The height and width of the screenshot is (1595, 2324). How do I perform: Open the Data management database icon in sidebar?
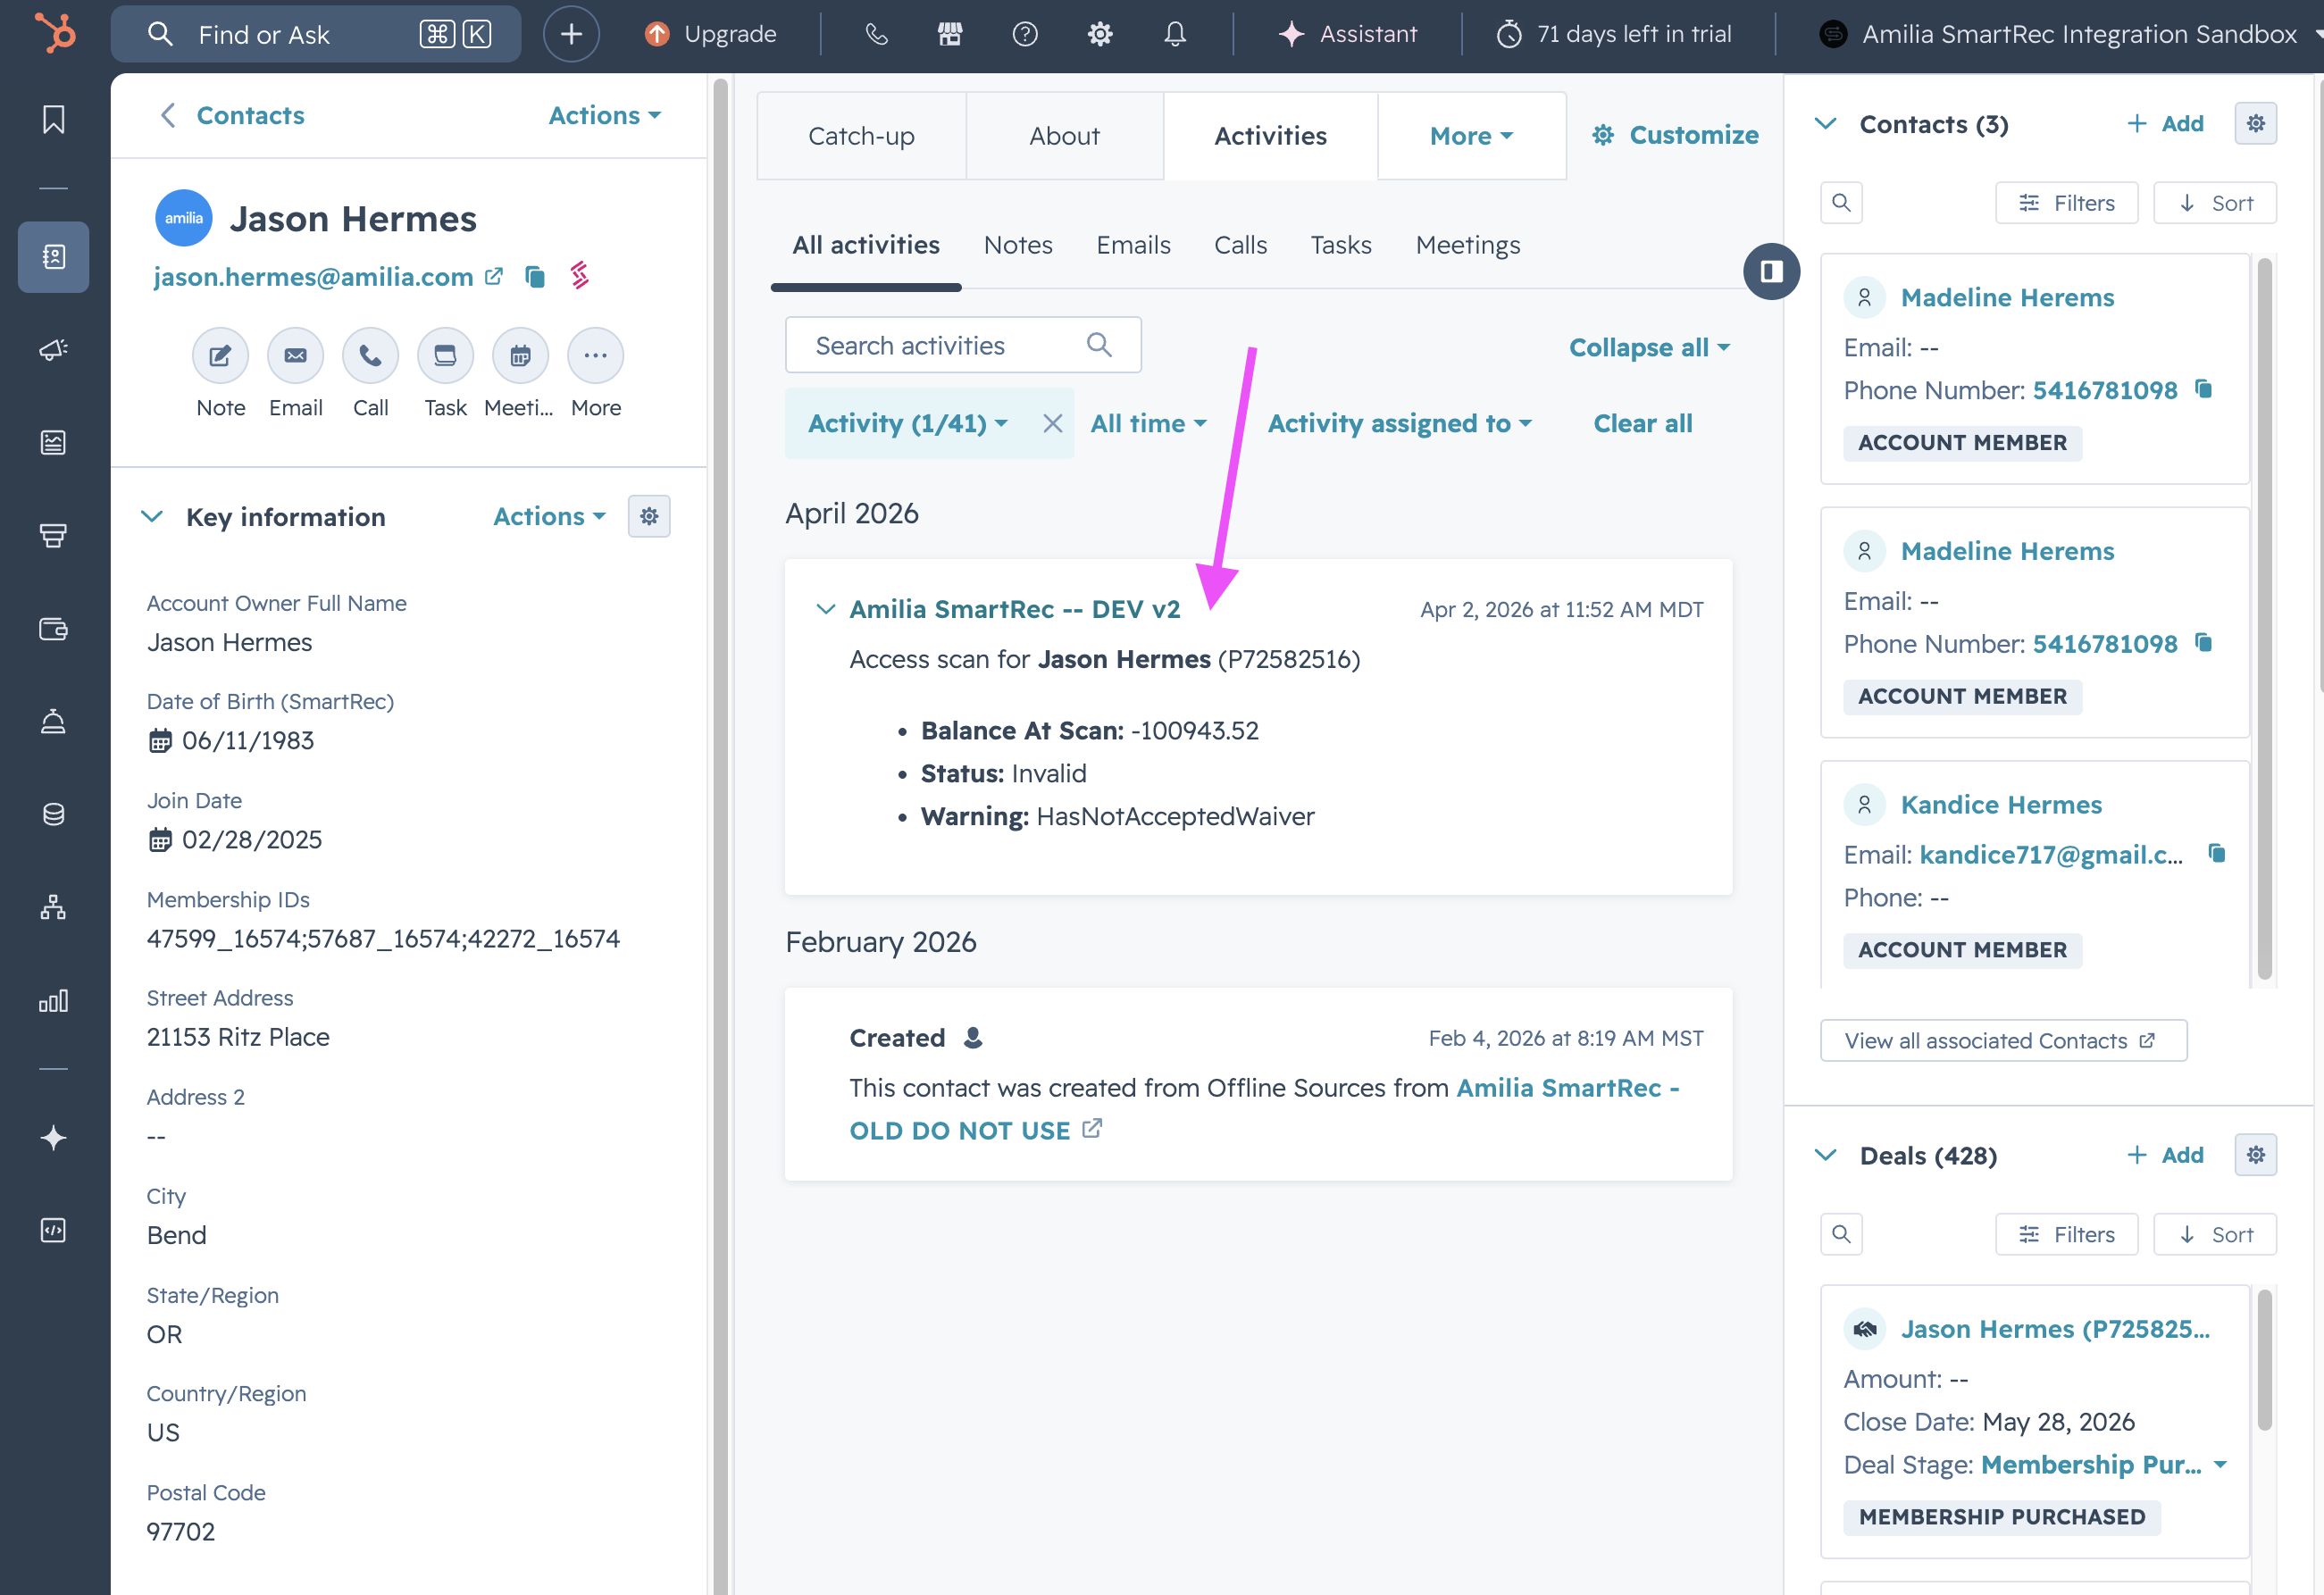53,814
